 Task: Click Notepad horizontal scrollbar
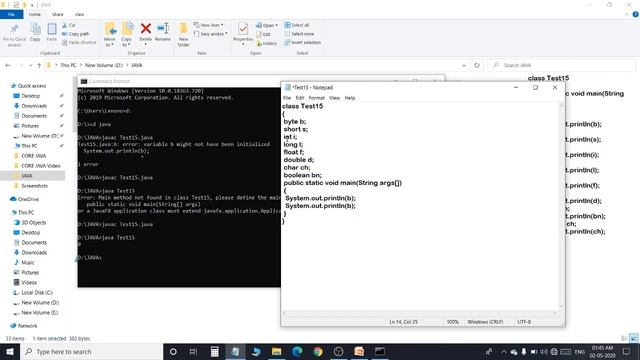(x=420, y=313)
